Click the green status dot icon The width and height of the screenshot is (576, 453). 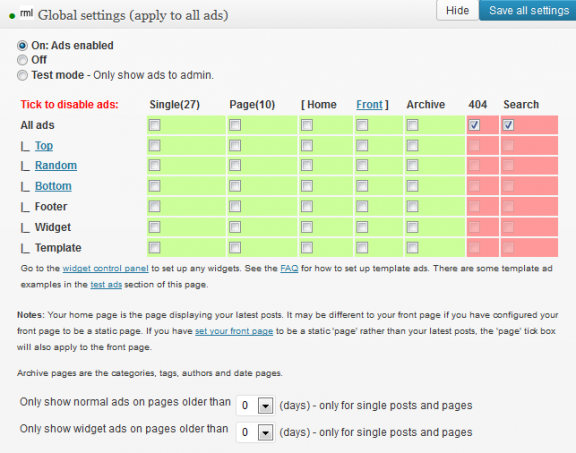pyautogui.click(x=12, y=16)
